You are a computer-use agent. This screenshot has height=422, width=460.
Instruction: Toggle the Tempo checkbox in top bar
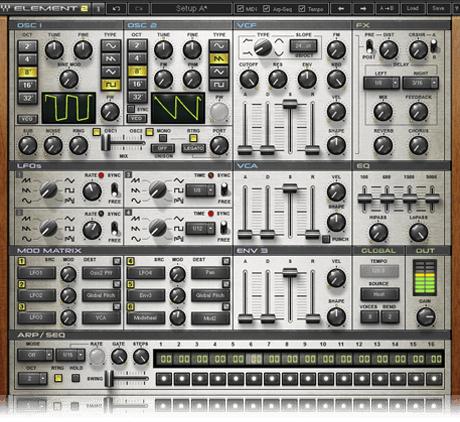pos(302,9)
